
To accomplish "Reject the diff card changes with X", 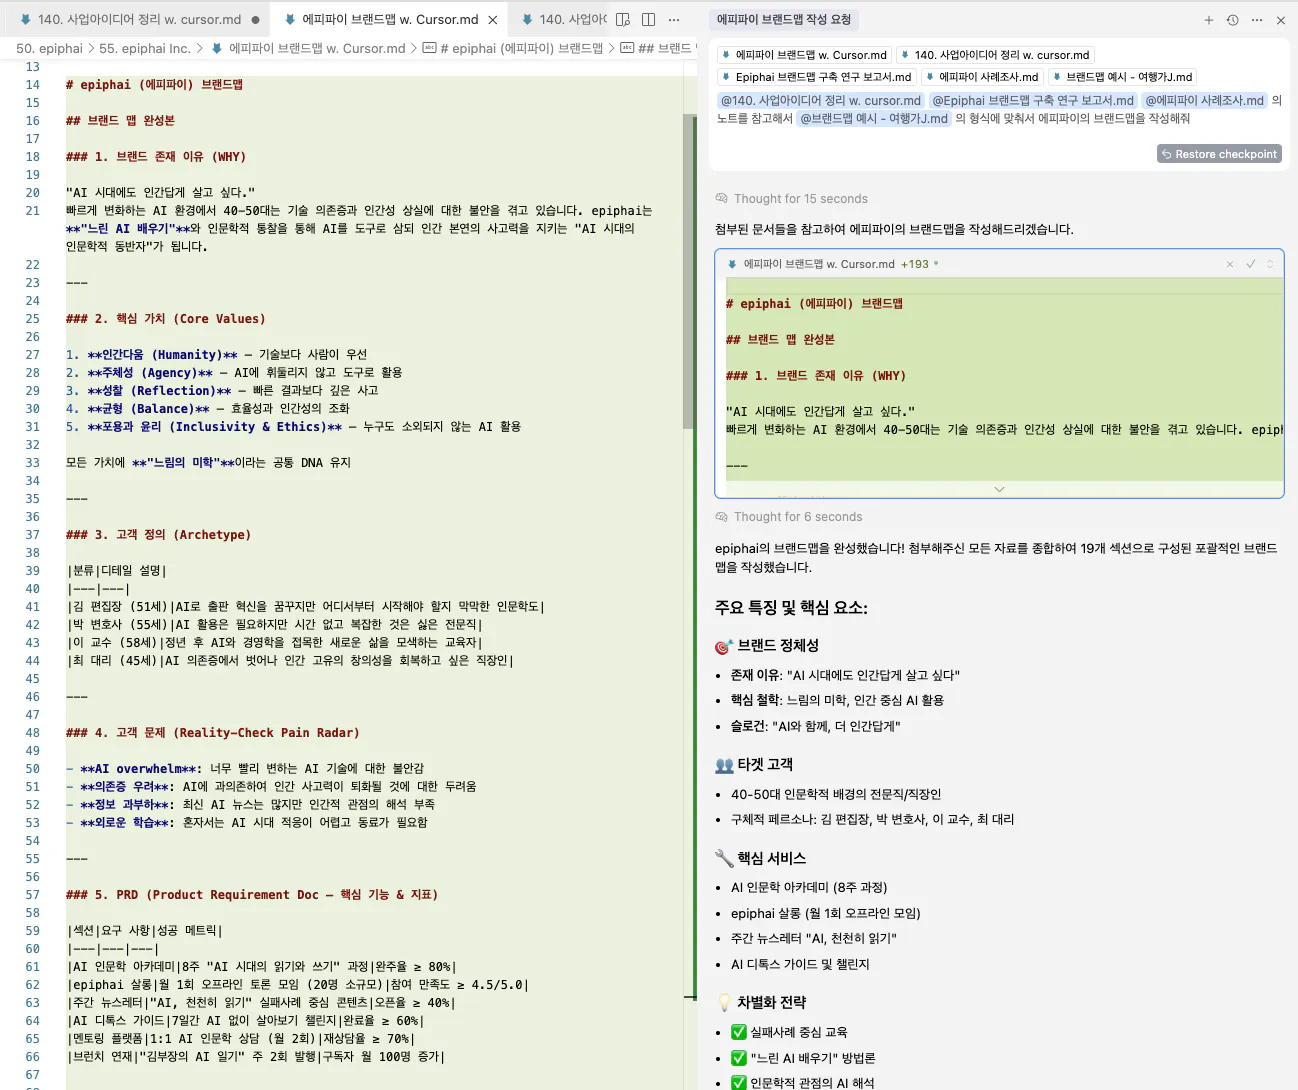I will pos(1230,264).
